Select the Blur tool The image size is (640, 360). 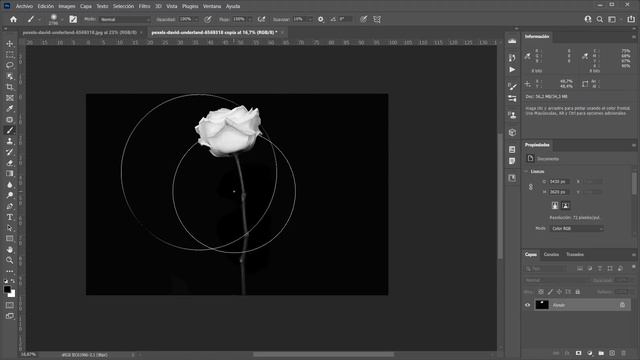click(10, 184)
